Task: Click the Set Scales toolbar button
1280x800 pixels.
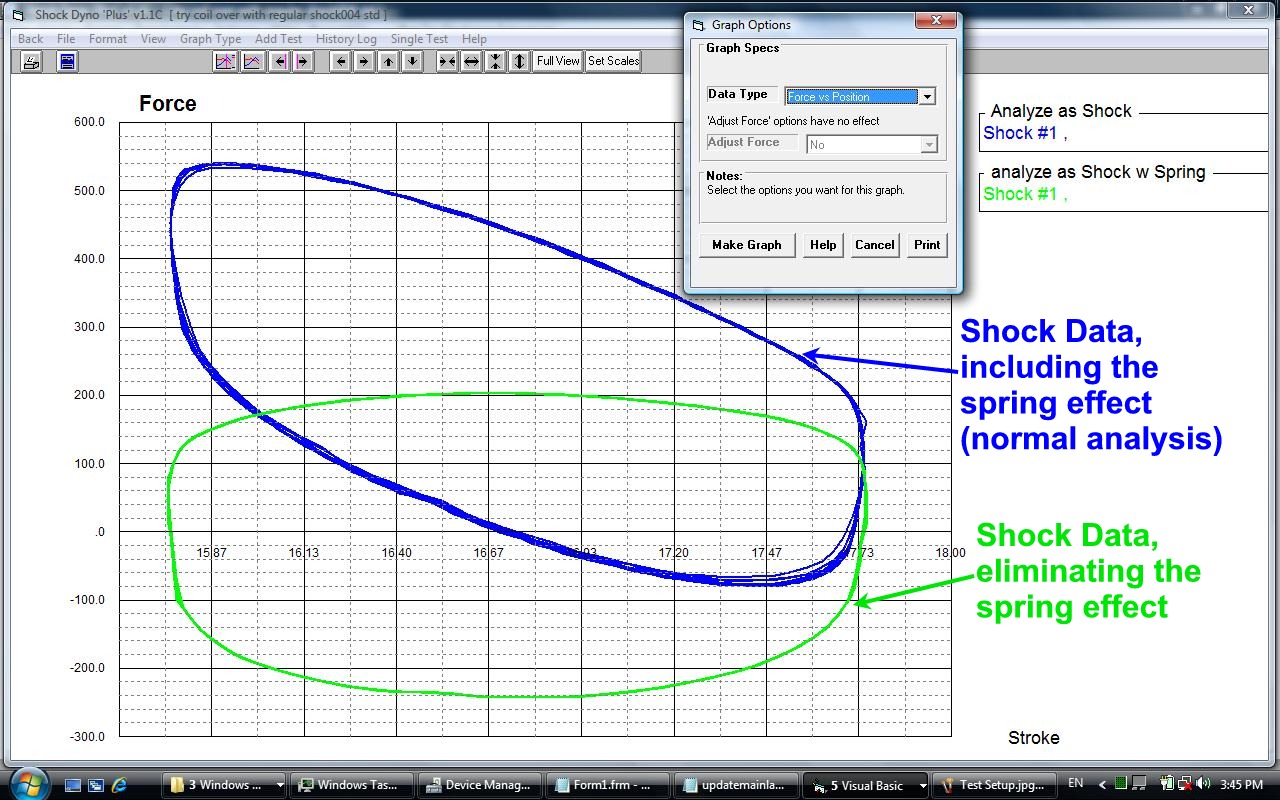Action: 613,61
